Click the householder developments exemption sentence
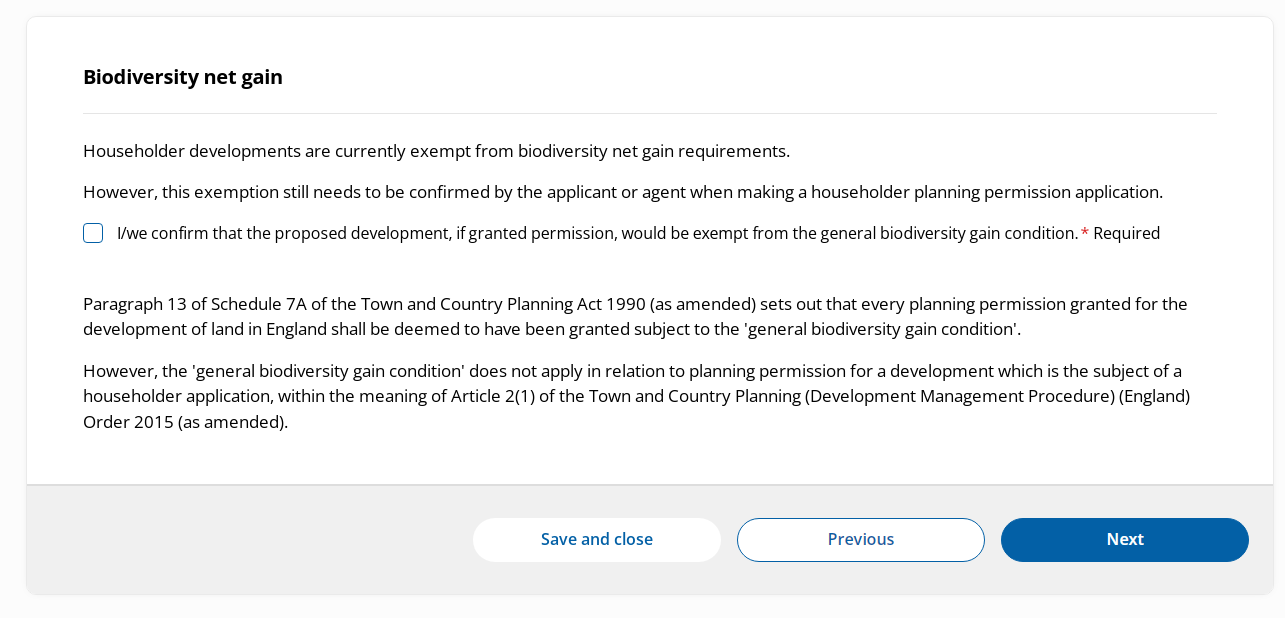 point(436,150)
